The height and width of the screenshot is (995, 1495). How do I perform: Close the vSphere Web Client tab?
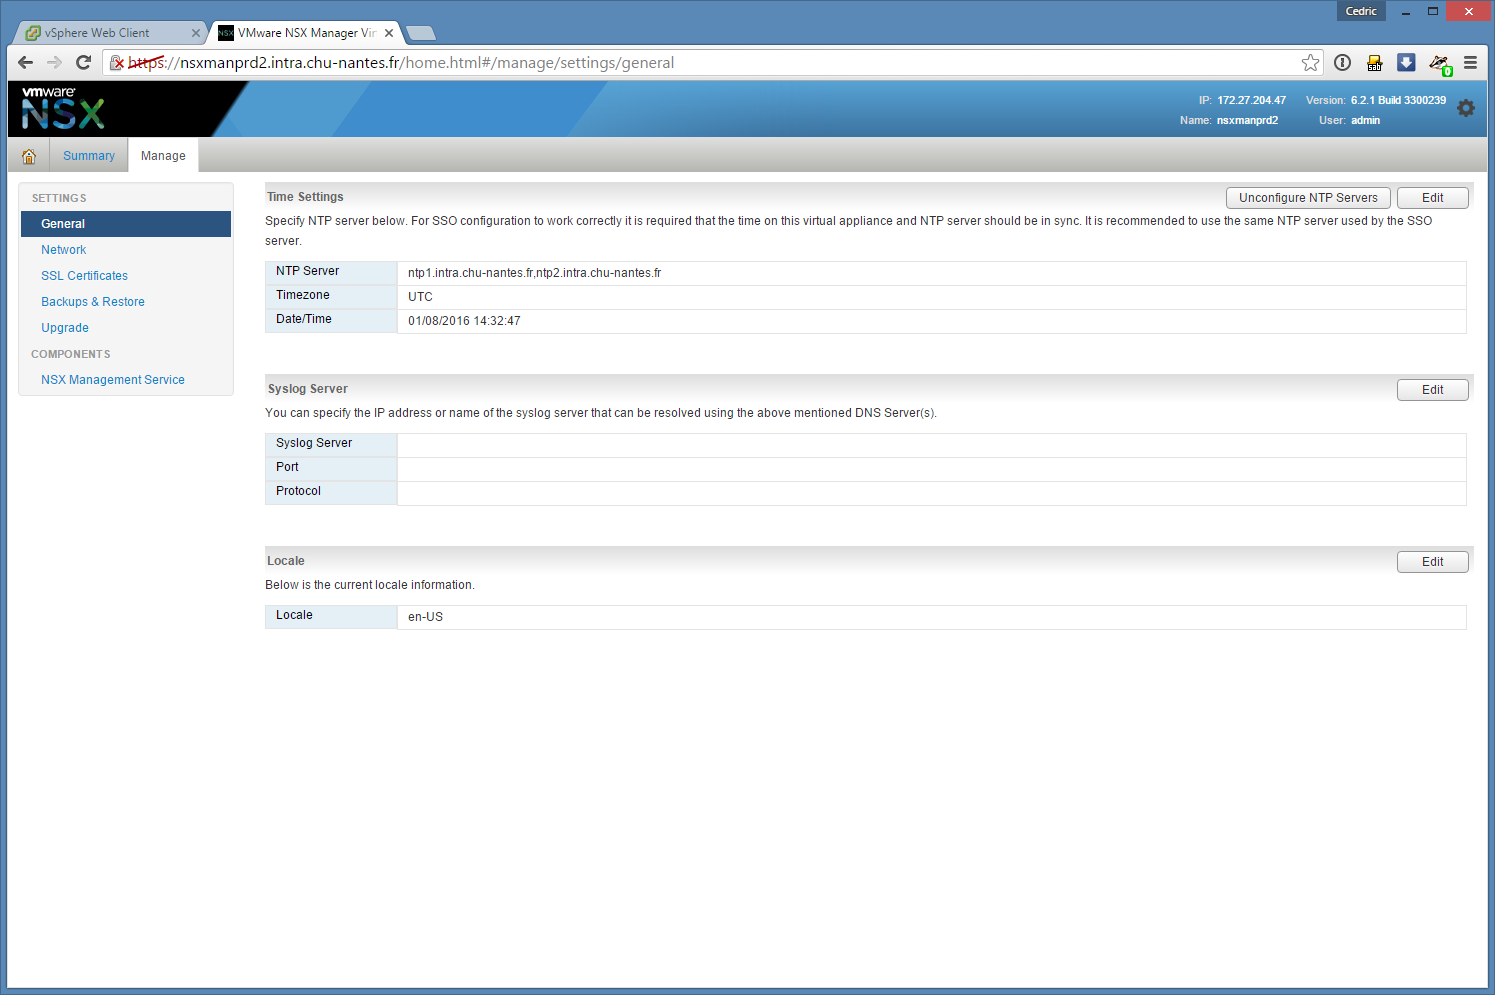click(196, 33)
